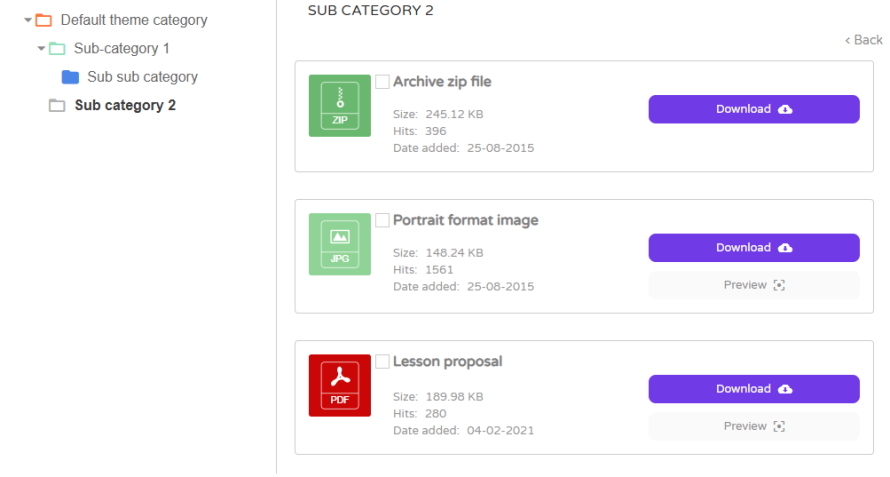This screenshot has height=477, width=890.
Task: Click the grey Sub category 2 folder icon
Action: tap(57, 105)
